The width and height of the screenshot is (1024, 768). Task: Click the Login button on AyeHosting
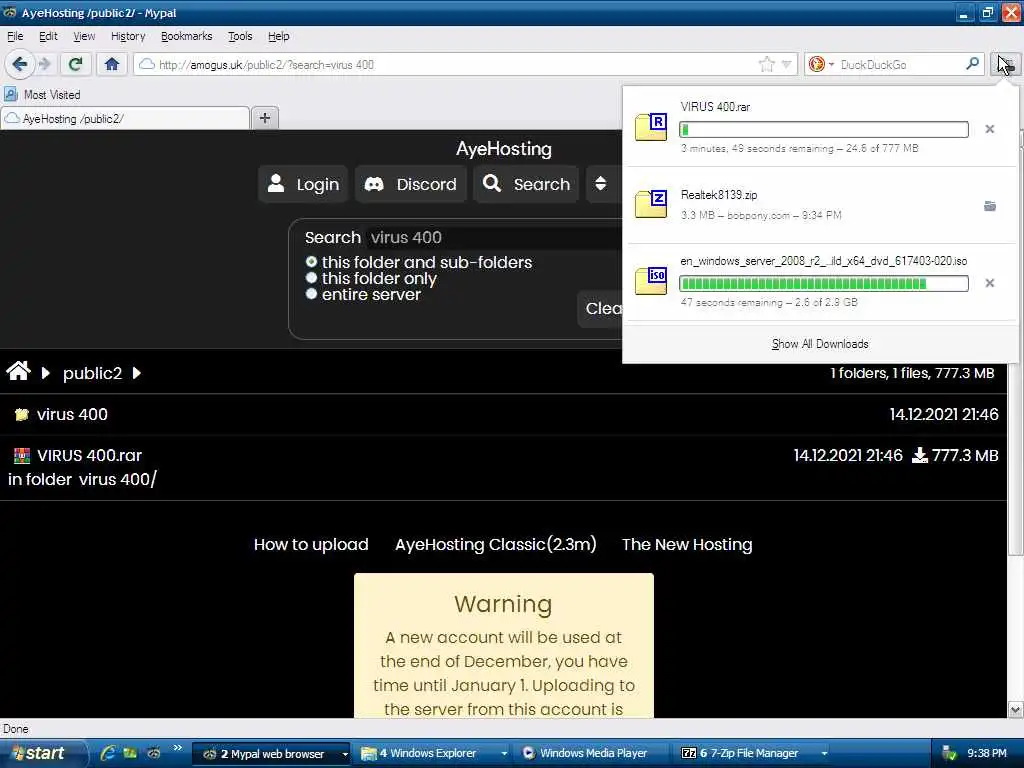pos(303,184)
